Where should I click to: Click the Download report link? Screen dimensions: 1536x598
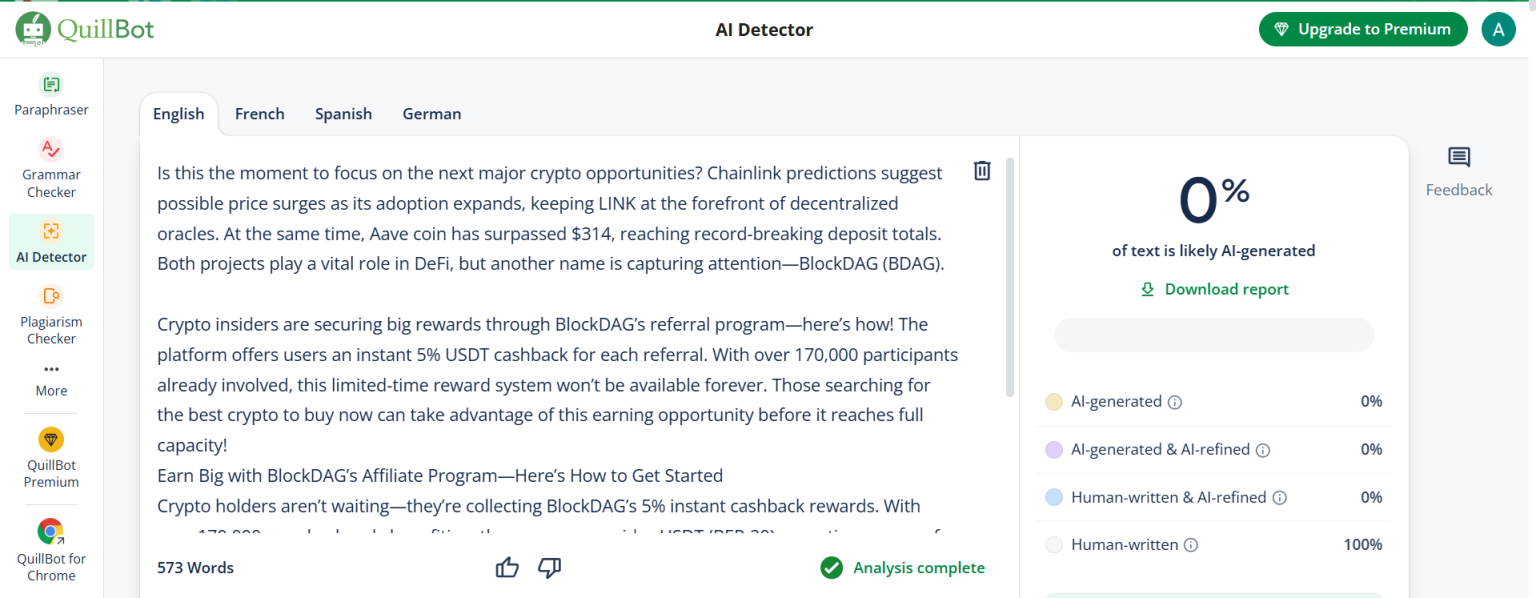[x=1214, y=289]
